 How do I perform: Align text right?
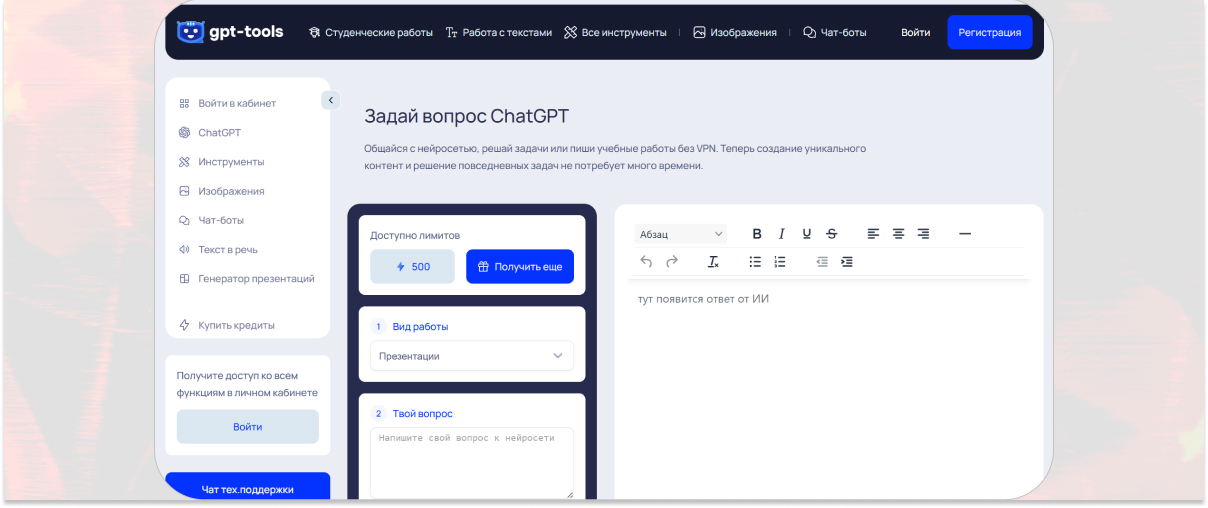(923, 234)
